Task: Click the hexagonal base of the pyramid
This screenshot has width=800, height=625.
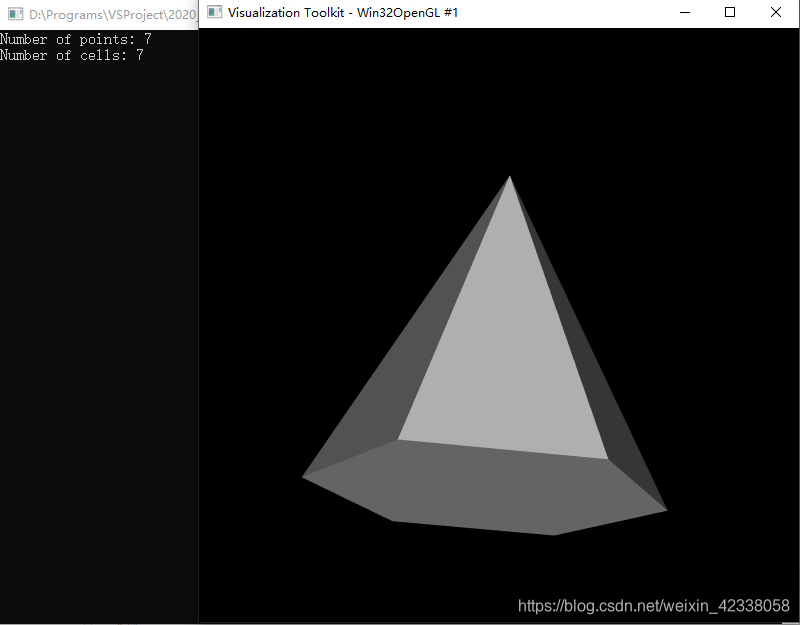Action: (x=490, y=490)
